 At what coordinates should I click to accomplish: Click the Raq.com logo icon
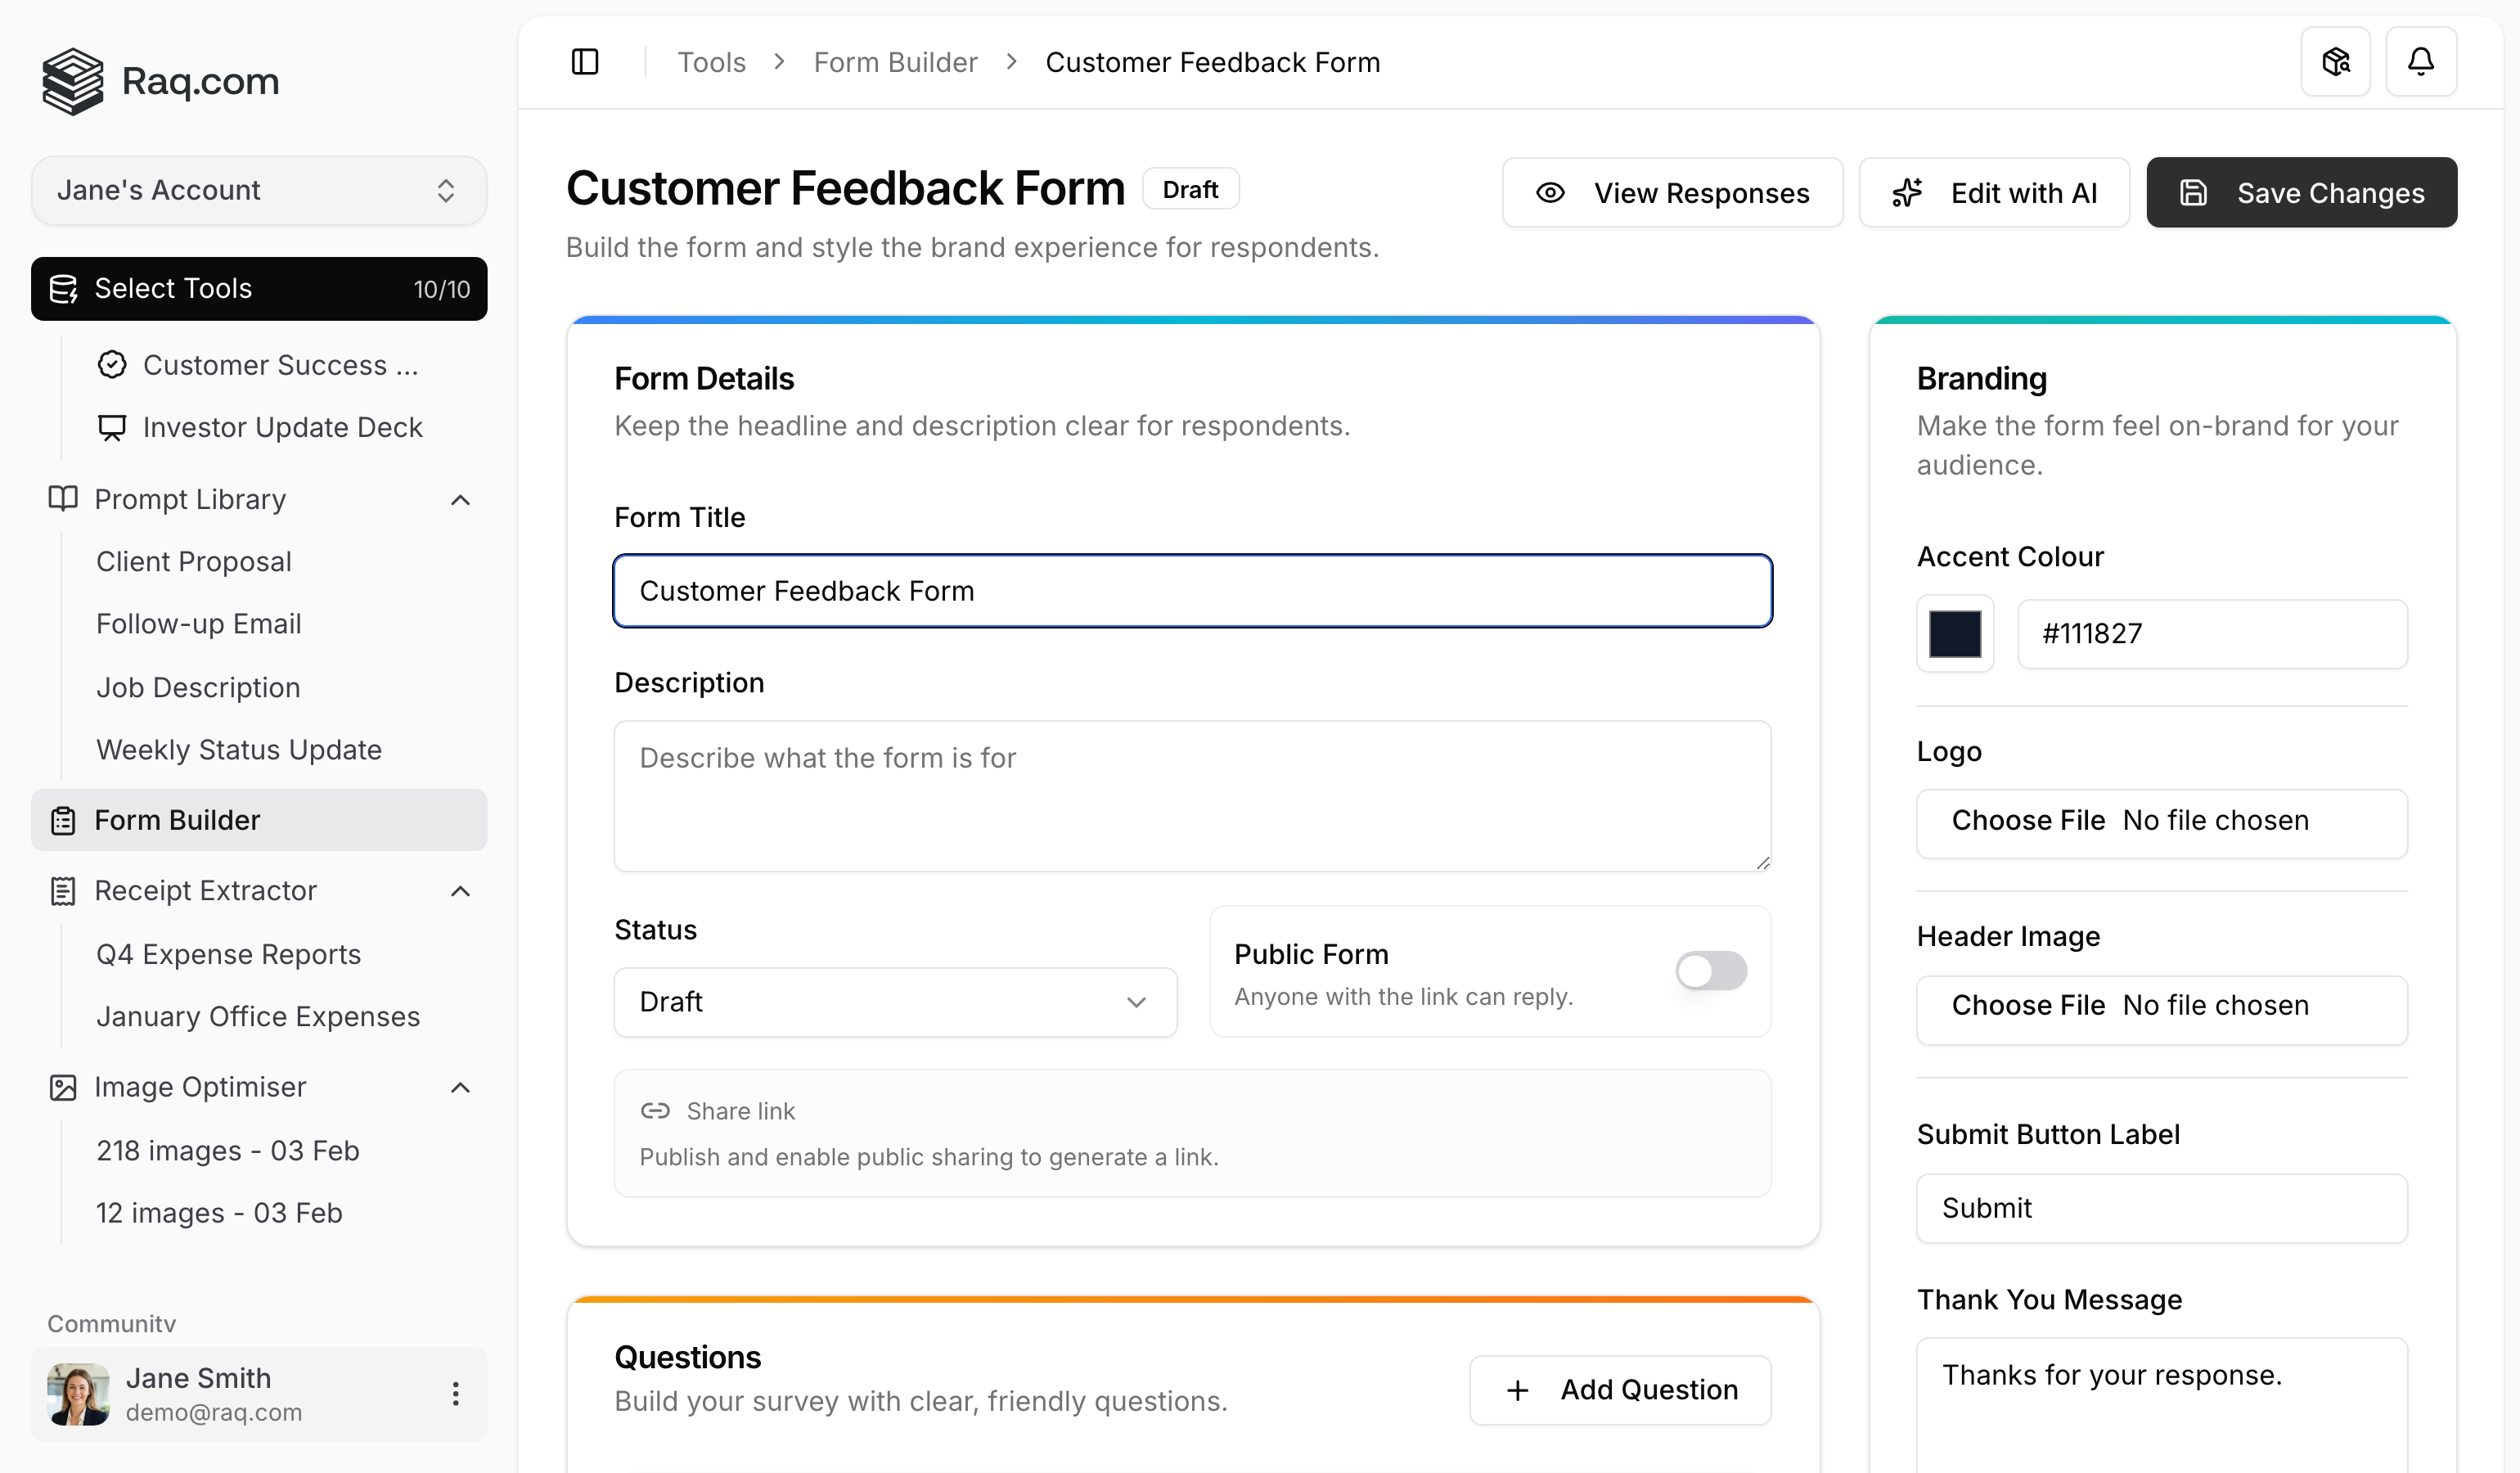click(x=71, y=81)
